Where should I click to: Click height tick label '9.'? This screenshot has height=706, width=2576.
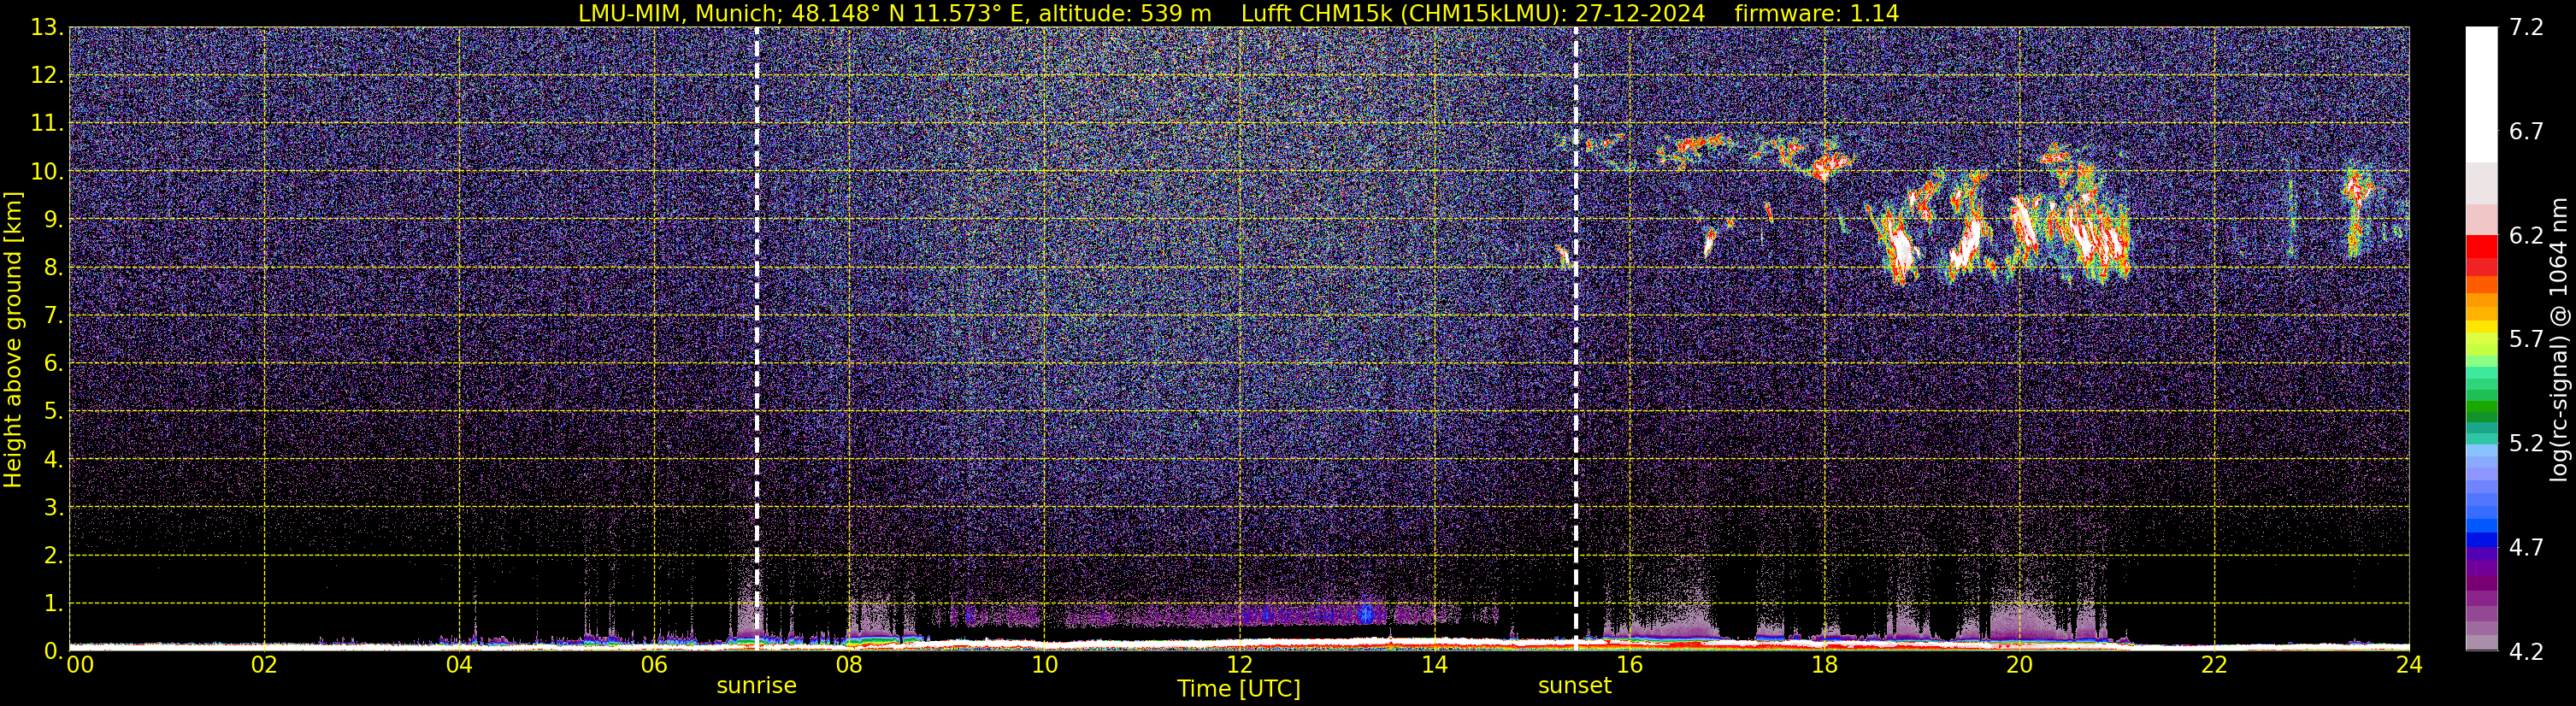coord(54,220)
